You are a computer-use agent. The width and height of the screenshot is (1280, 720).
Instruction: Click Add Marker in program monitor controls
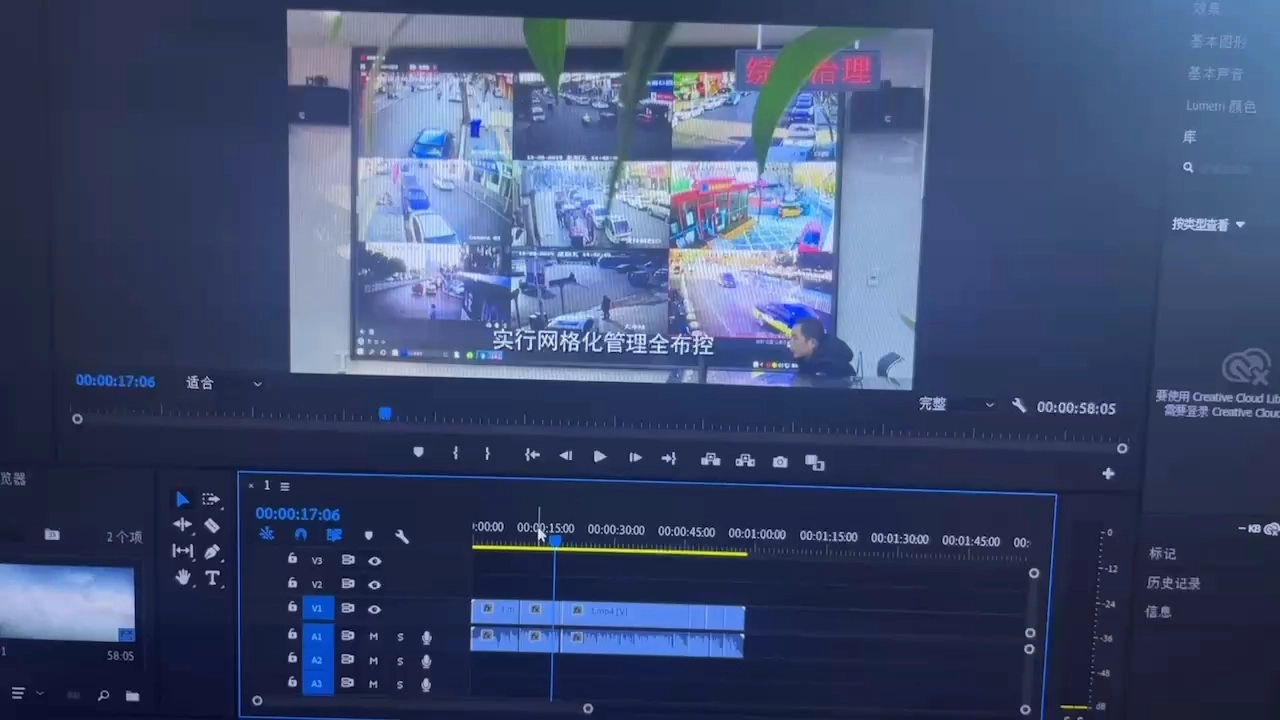(418, 452)
